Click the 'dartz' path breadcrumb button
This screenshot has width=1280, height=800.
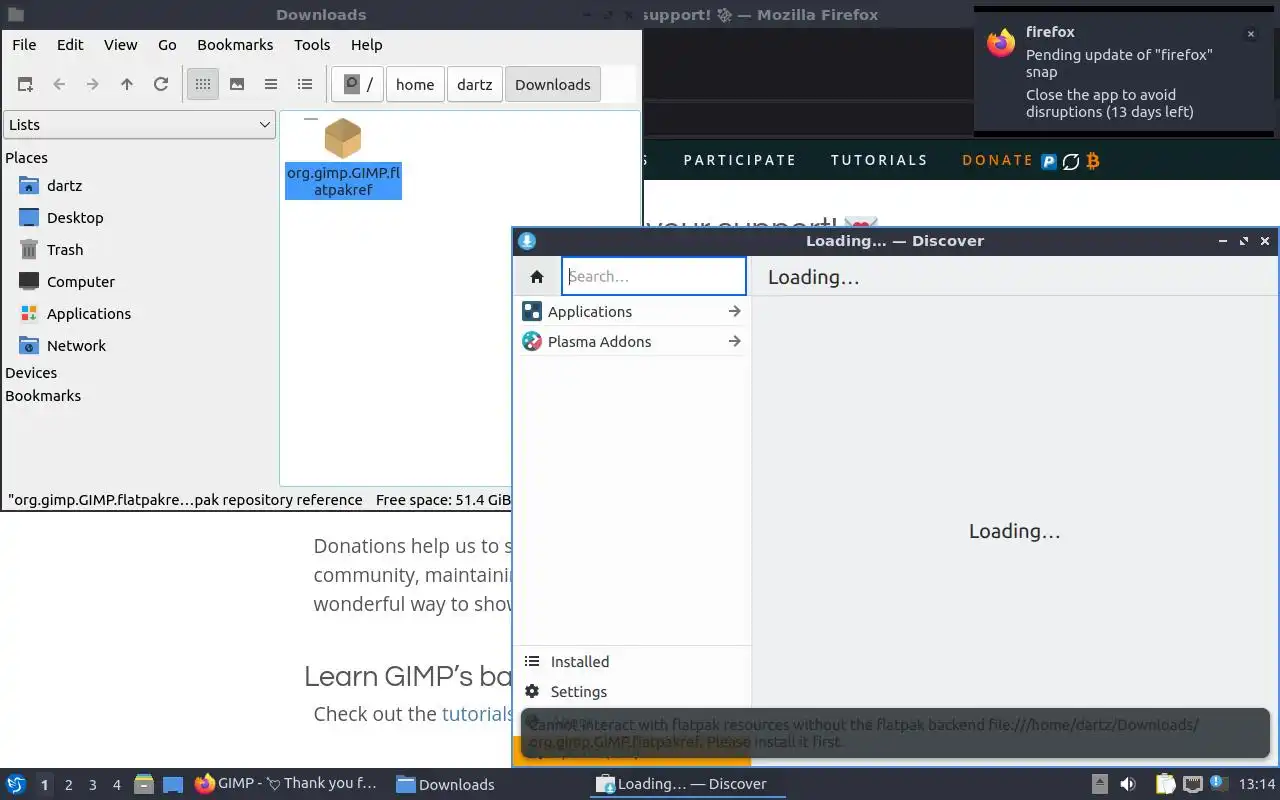475,85
